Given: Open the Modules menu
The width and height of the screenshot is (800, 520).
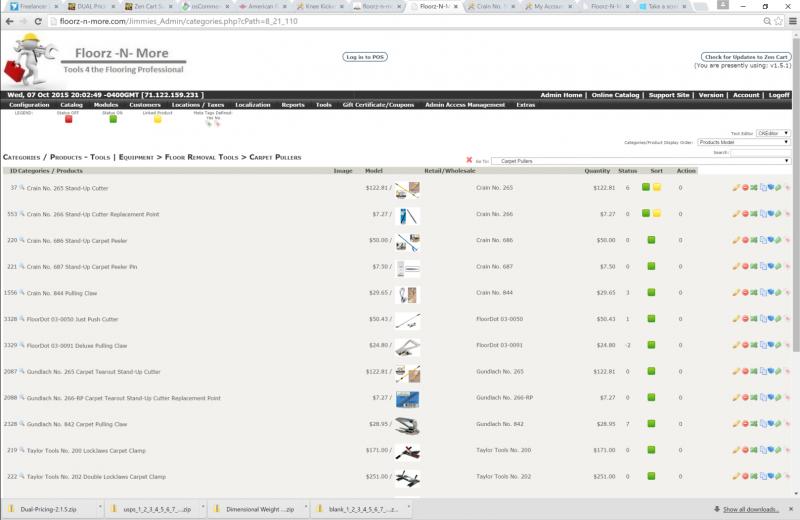Looking at the screenshot, I should point(106,105).
